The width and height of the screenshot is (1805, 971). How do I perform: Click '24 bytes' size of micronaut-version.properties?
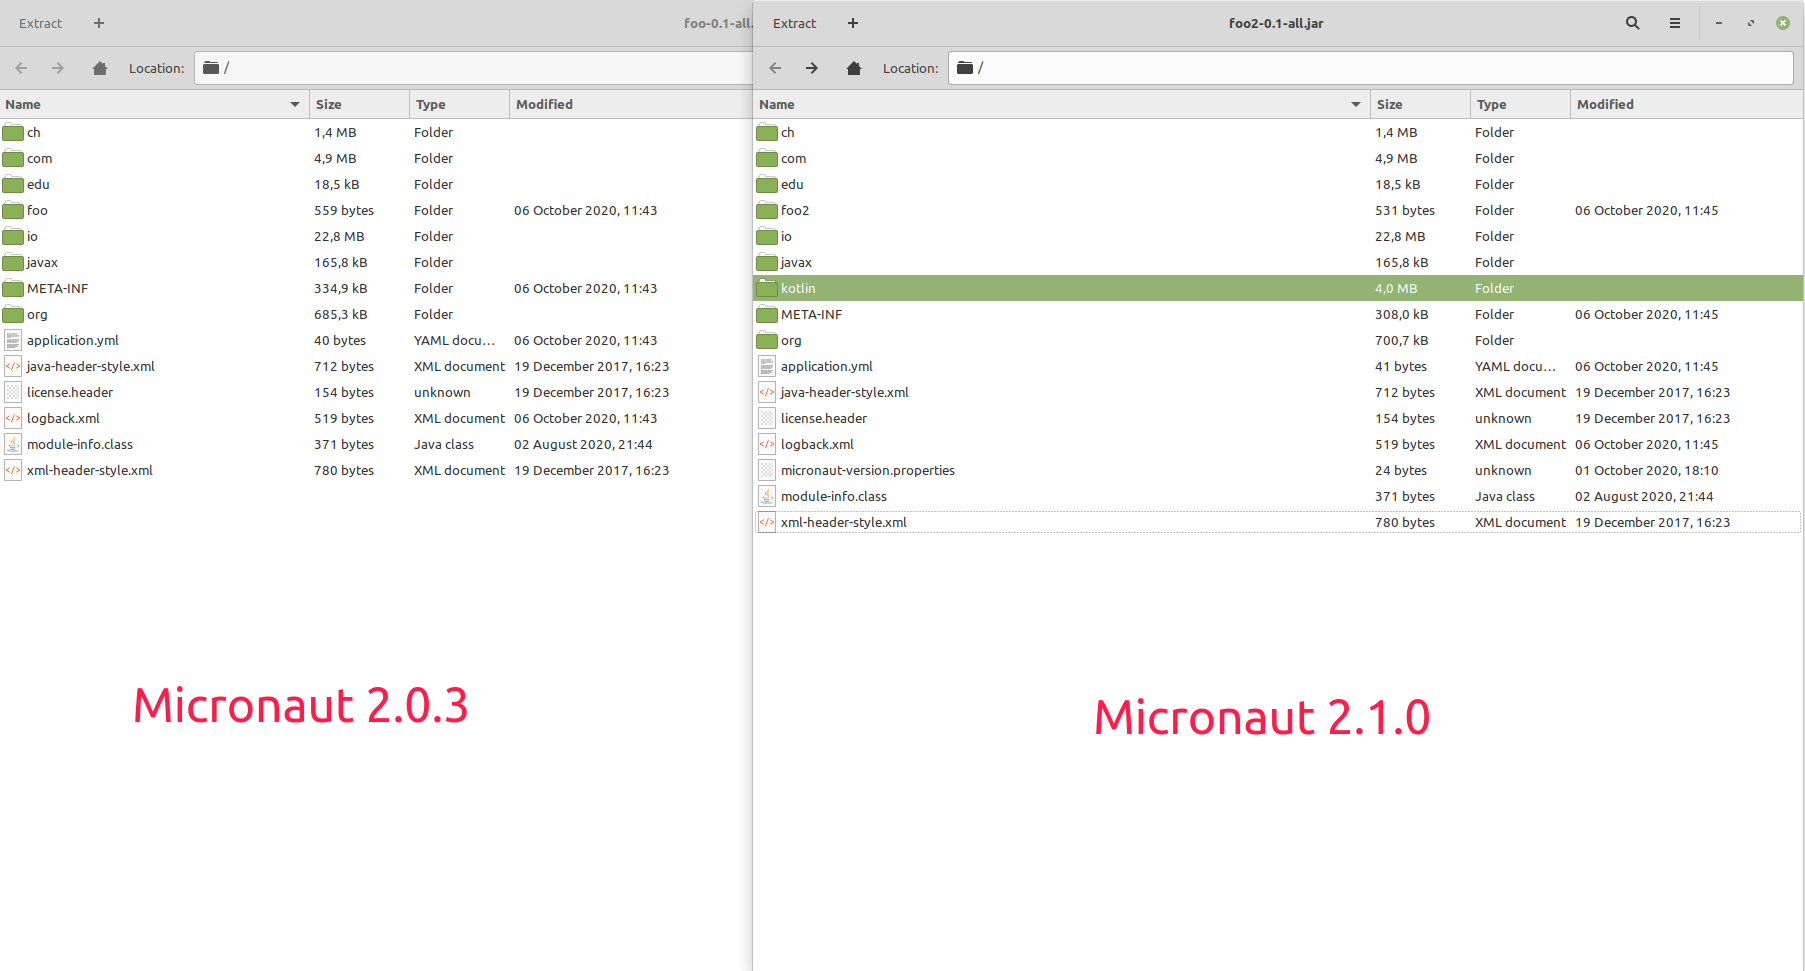pyautogui.click(x=1401, y=470)
